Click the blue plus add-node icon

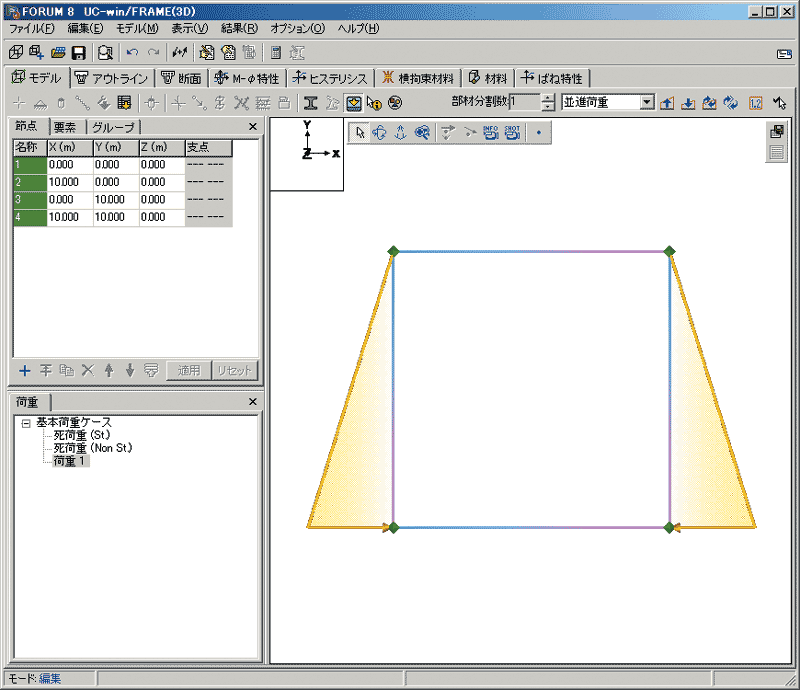point(25,370)
